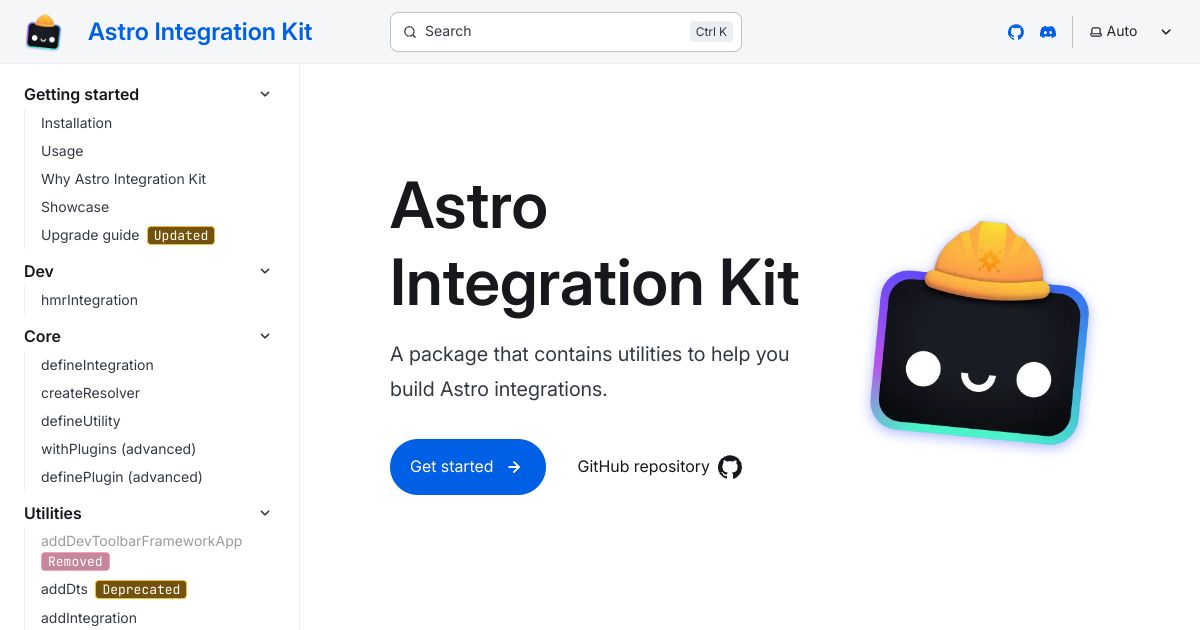Open the Usage page
Image resolution: width=1200 pixels, height=630 pixels.
click(x=62, y=151)
